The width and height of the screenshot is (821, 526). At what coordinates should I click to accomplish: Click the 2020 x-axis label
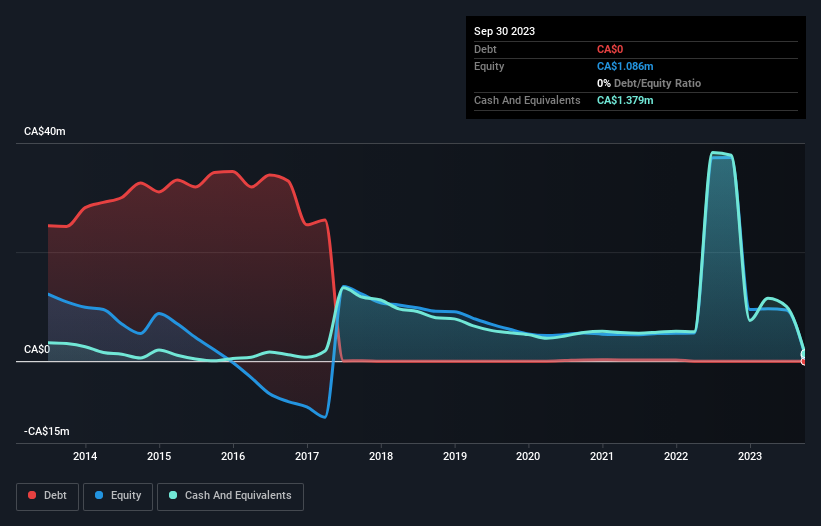click(x=528, y=456)
